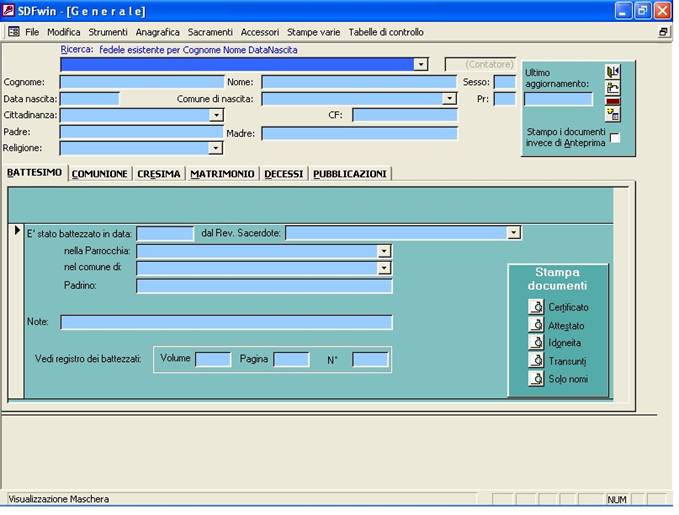This screenshot has width=679, height=515.
Task: Click into the Nome field
Action: point(359,82)
